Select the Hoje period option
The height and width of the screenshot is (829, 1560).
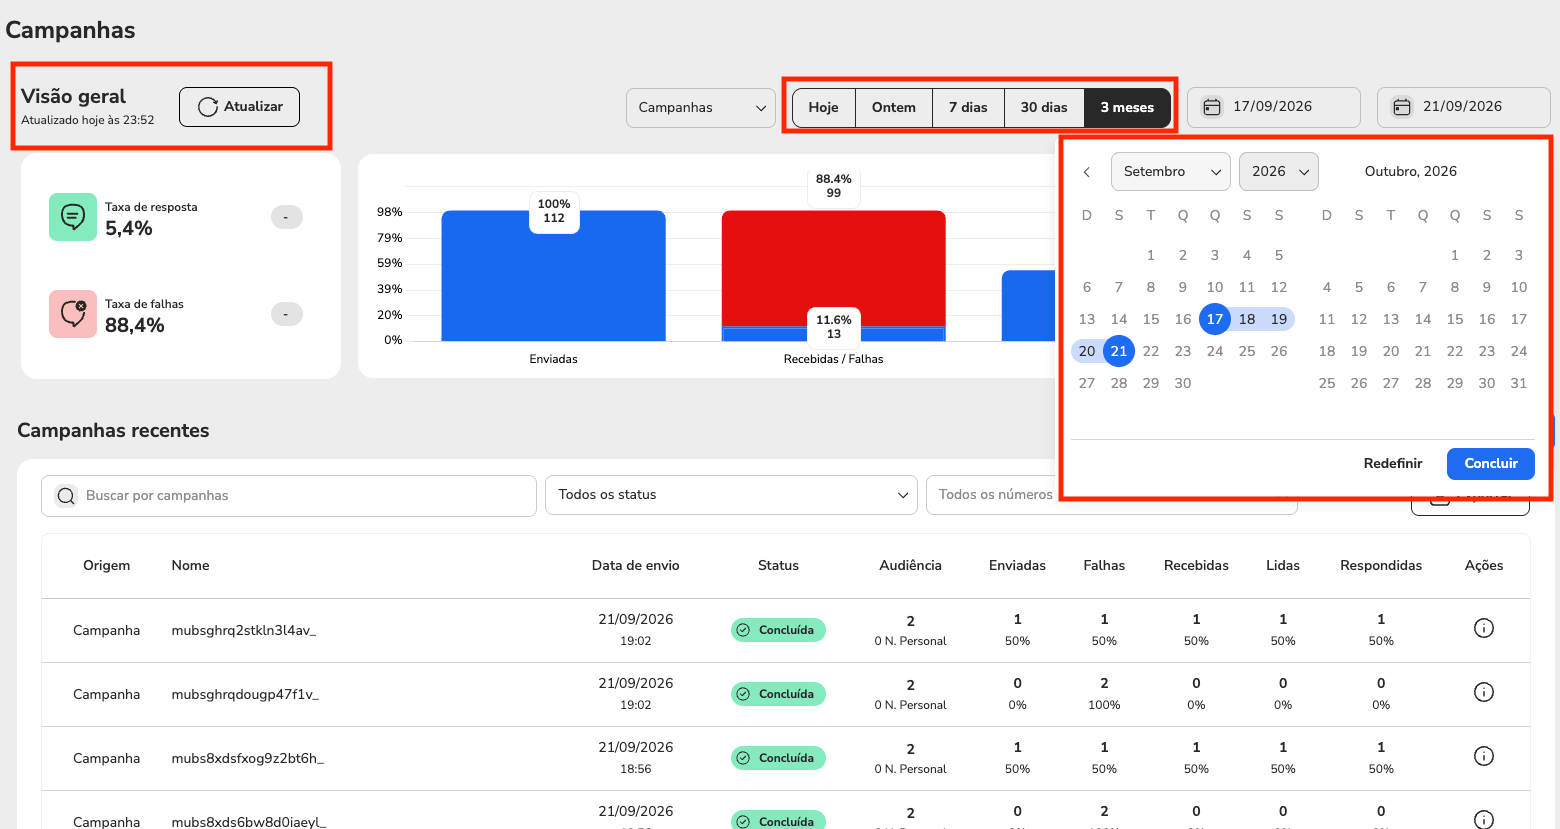[x=824, y=108]
